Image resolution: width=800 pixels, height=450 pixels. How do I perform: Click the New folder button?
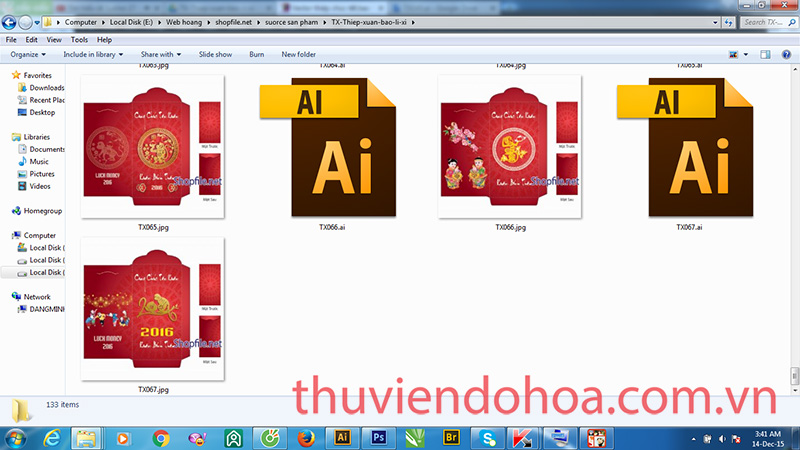coord(298,55)
